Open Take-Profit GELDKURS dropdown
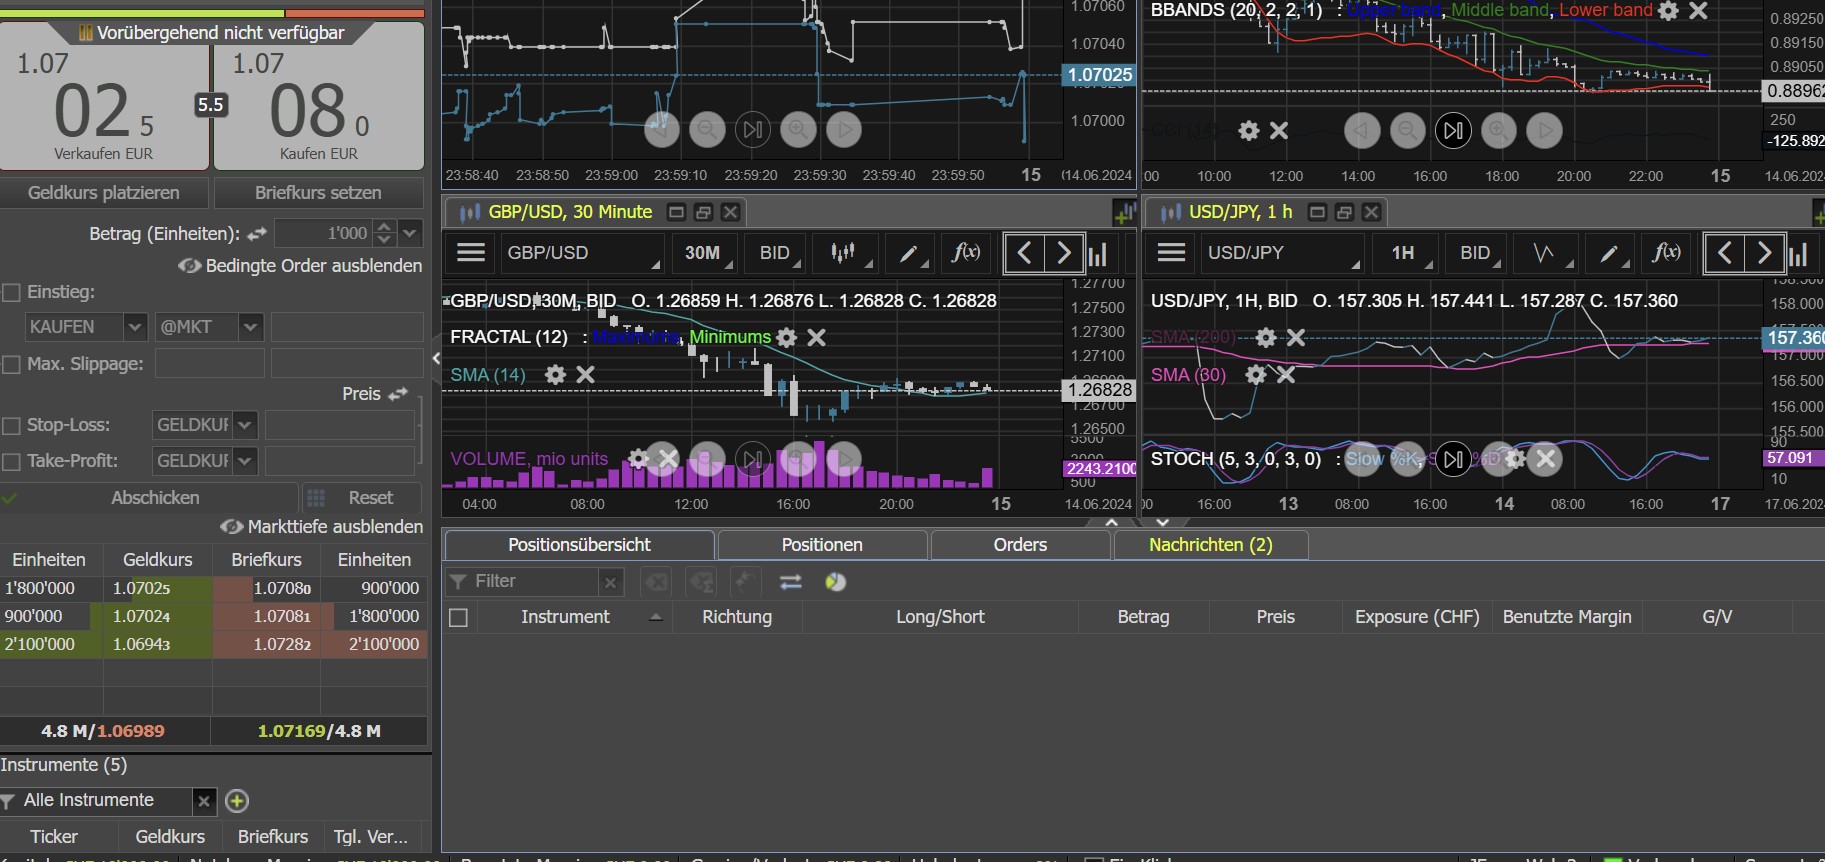The width and height of the screenshot is (1825, 862). [x=245, y=461]
